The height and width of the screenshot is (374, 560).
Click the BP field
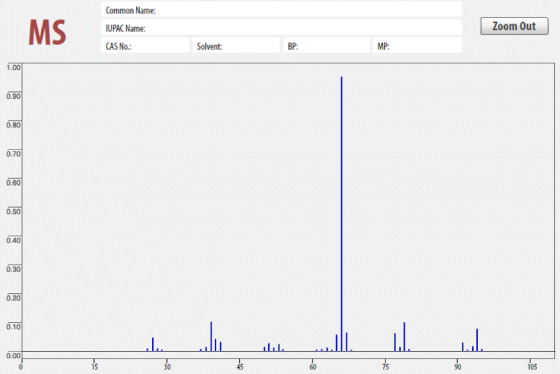326,45
